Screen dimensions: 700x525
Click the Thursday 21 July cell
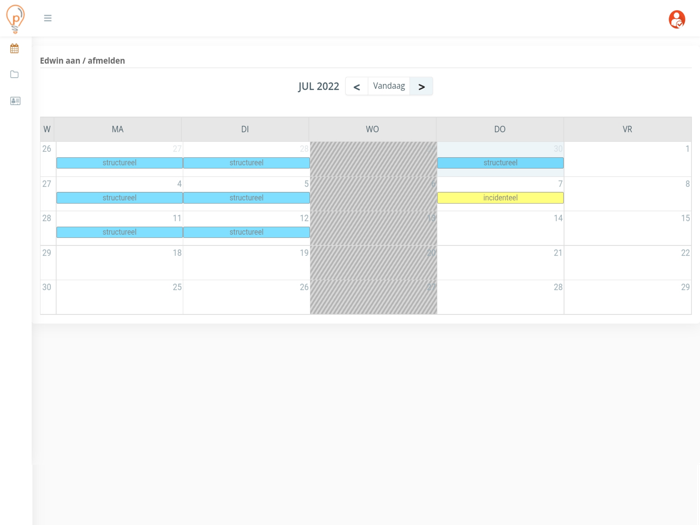click(500, 263)
